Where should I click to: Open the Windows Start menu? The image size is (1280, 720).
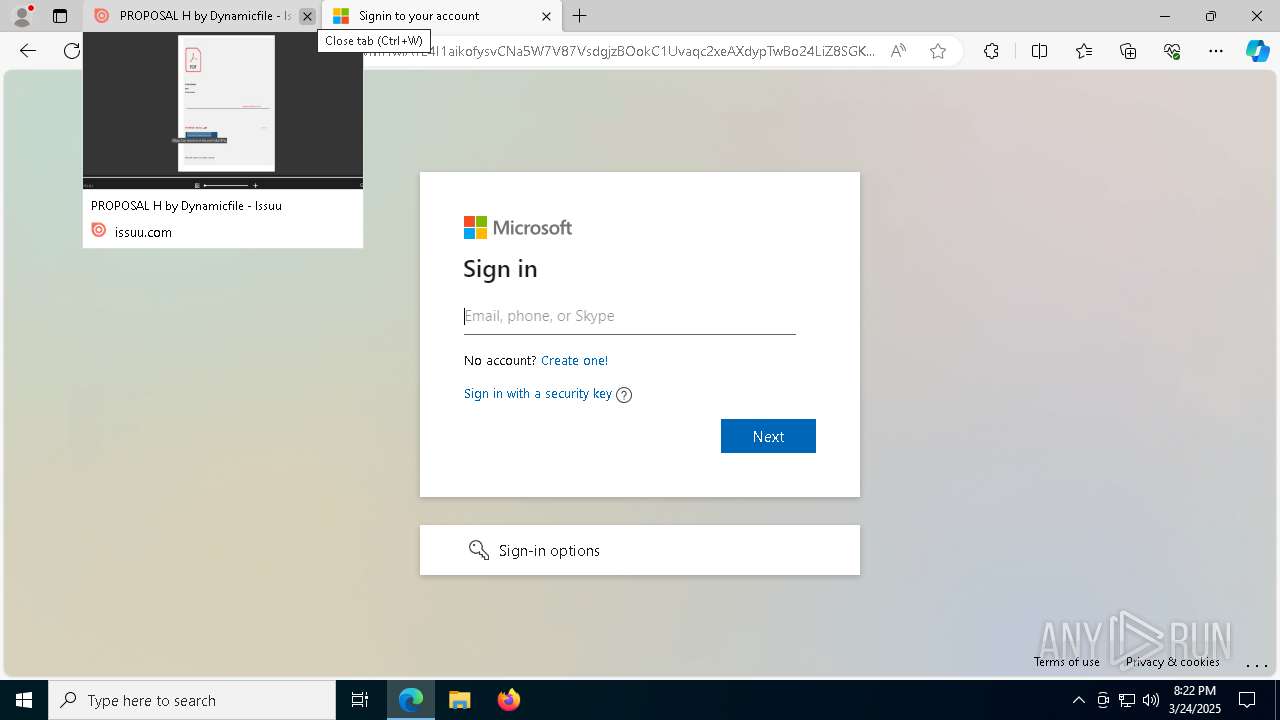pos(24,700)
